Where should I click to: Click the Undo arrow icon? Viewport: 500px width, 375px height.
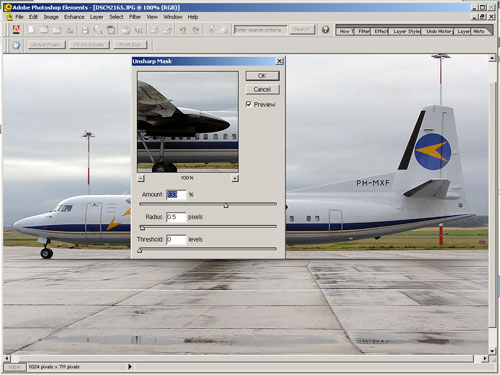point(183,30)
